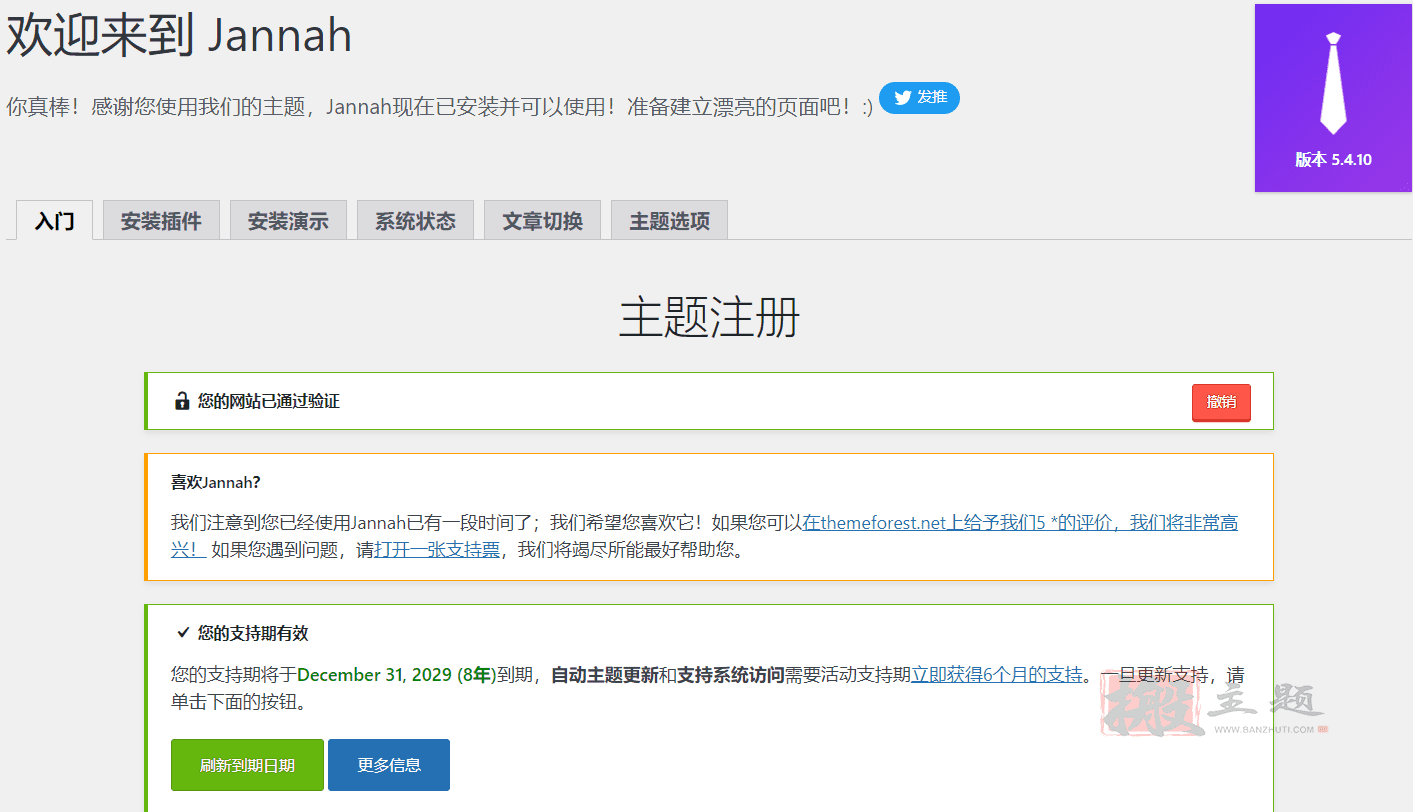Click the lock icon beside the site verified notice
The image size is (1413, 812).
(x=182, y=401)
